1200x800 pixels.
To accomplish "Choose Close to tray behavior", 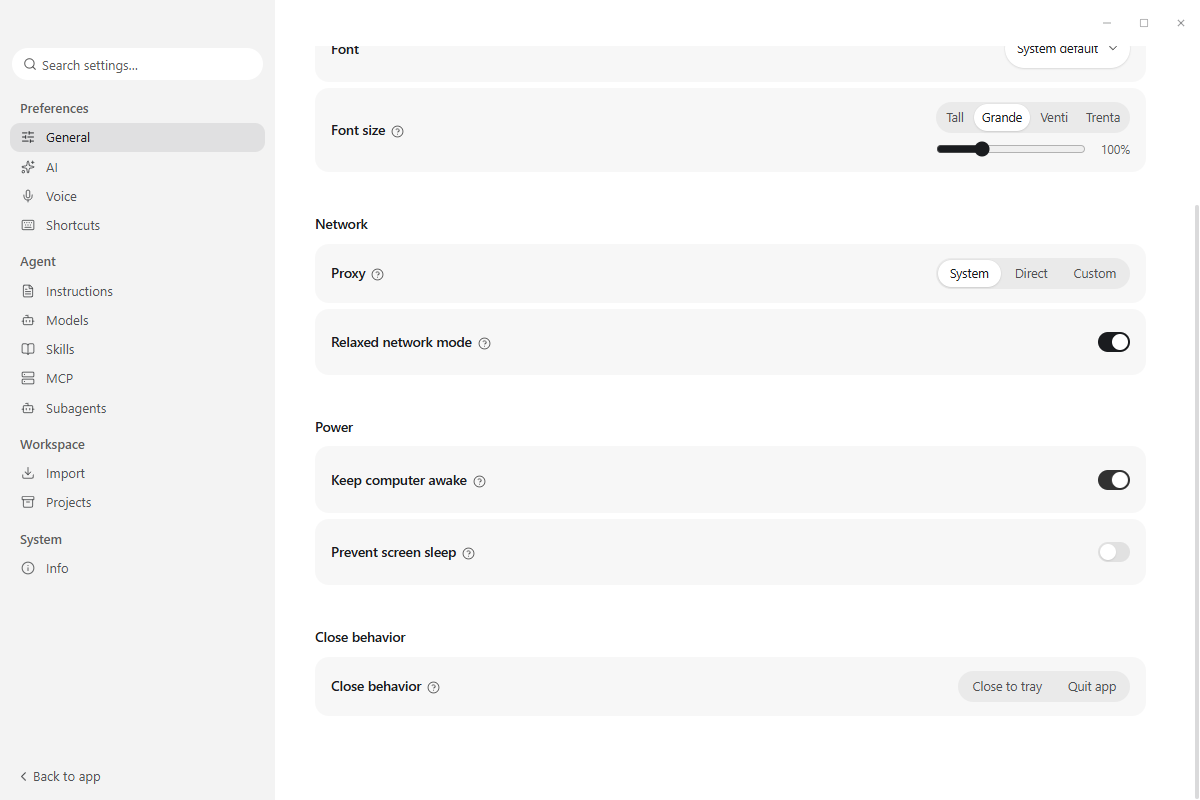I will [x=1007, y=686].
